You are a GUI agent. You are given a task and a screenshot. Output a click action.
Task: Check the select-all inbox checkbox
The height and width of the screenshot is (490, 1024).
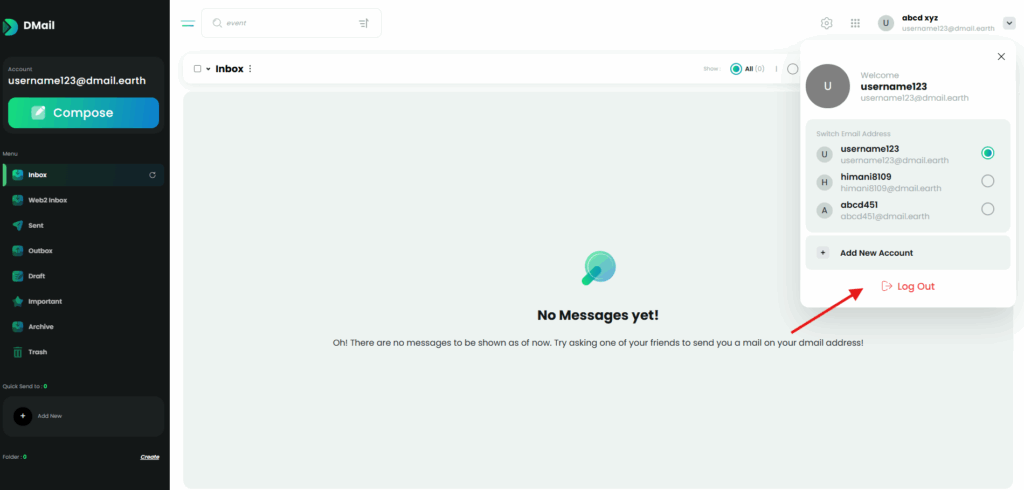197,69
